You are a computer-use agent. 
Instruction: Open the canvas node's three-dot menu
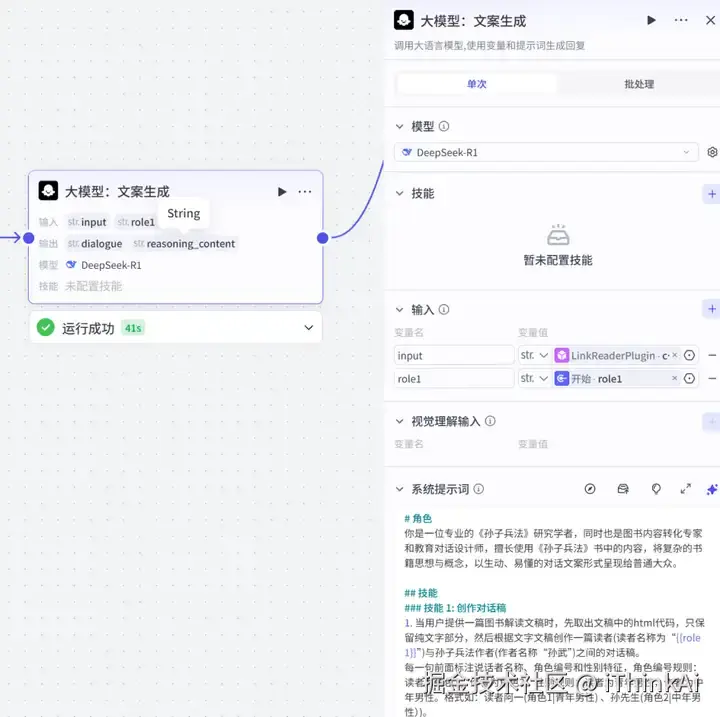305,192
